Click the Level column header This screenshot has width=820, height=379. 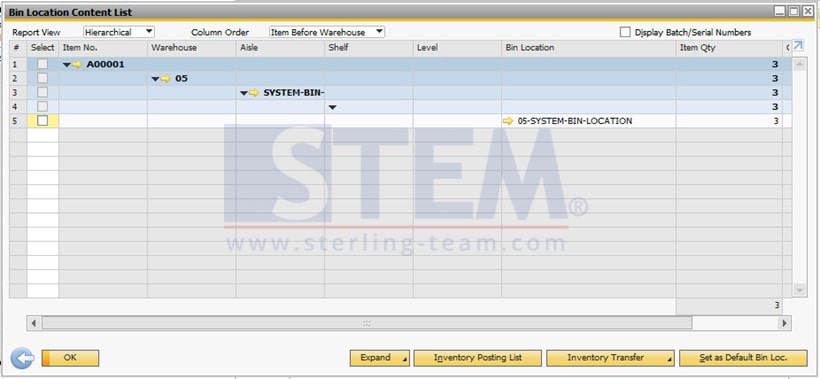[457, 48]
